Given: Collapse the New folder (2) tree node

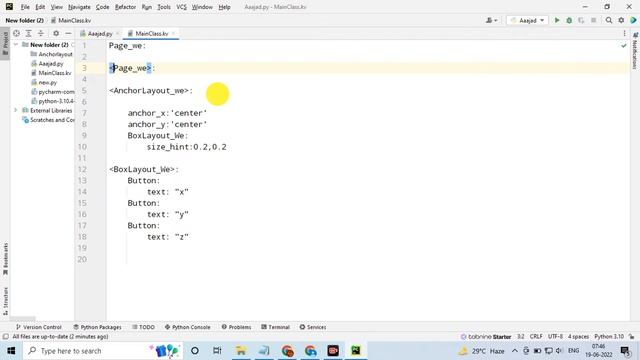Looking at the screenshot, I should pos(16,44).
